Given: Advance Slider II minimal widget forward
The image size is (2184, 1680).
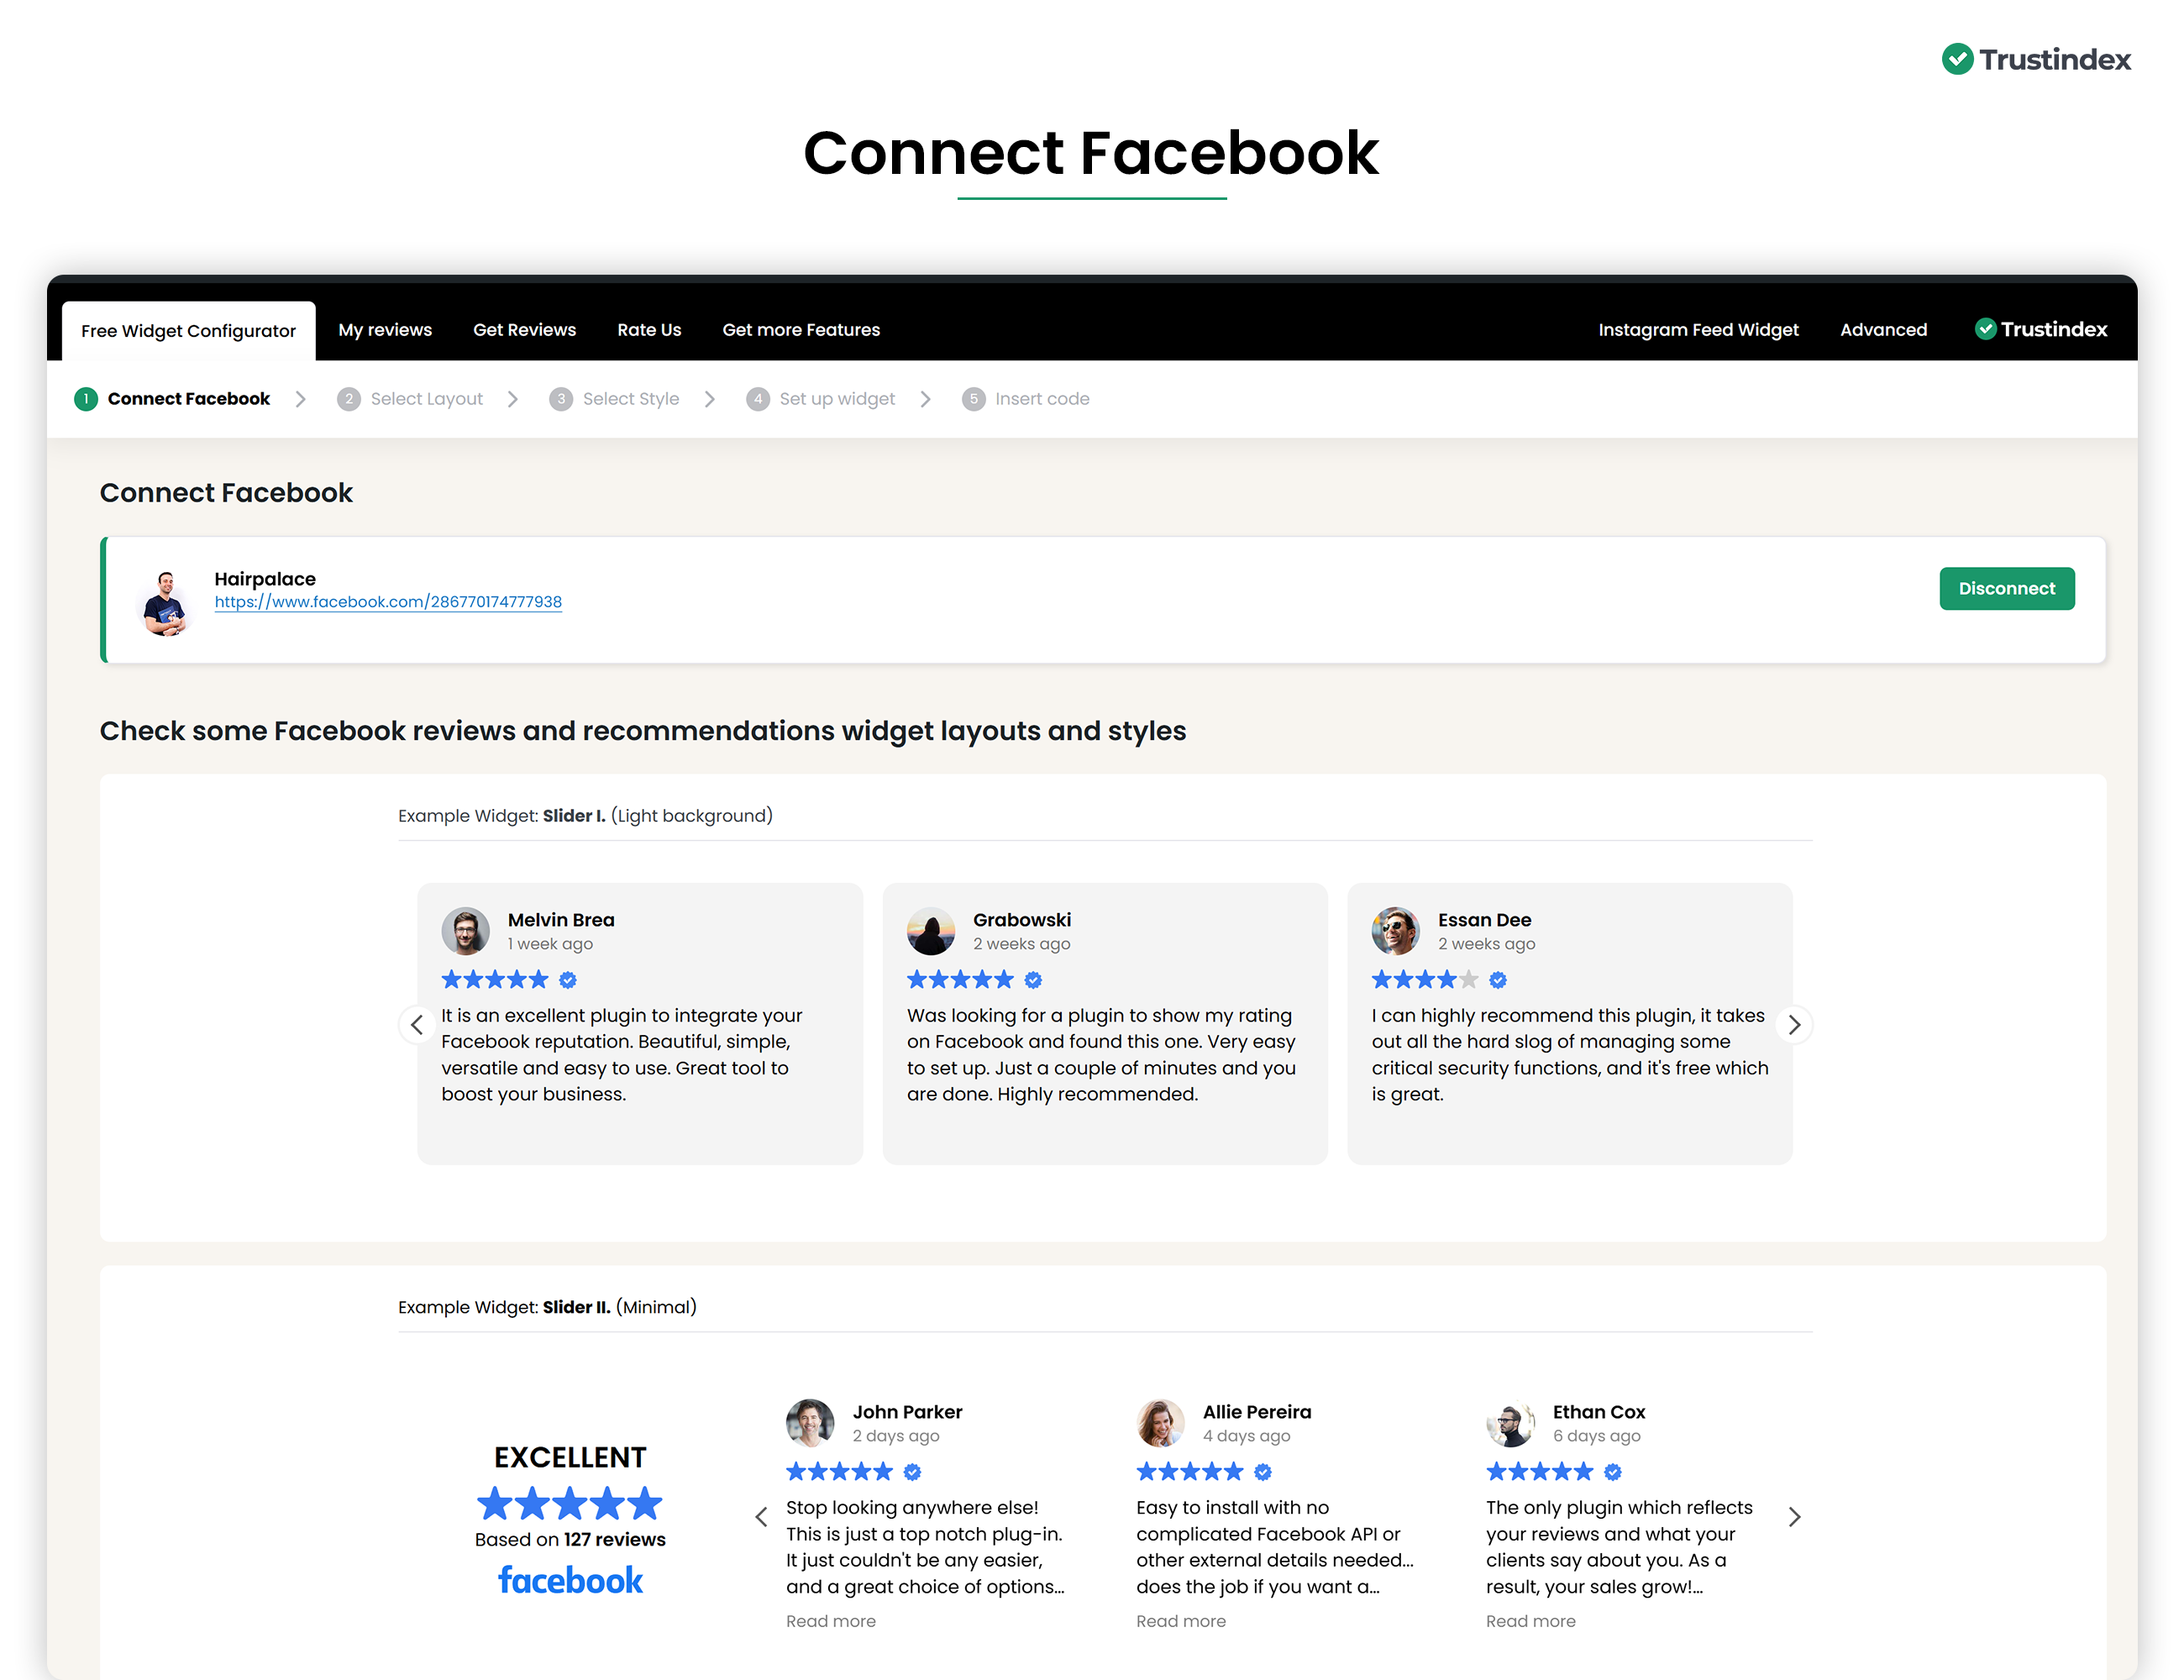Looking at the screenshot, I should point(1794,1517).
